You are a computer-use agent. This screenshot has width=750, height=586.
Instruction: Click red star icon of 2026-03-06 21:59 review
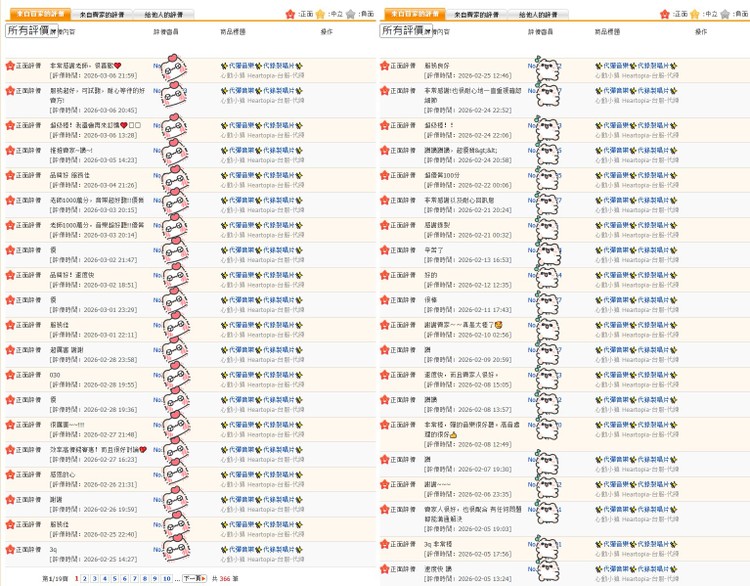point(10,66)
